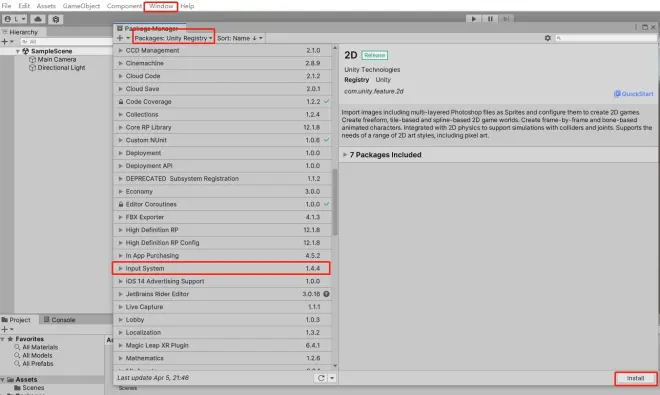The height and width of the screenshot is (395, 660).
Task: Click the cloud services icon
Action: [x=37, y=19]
